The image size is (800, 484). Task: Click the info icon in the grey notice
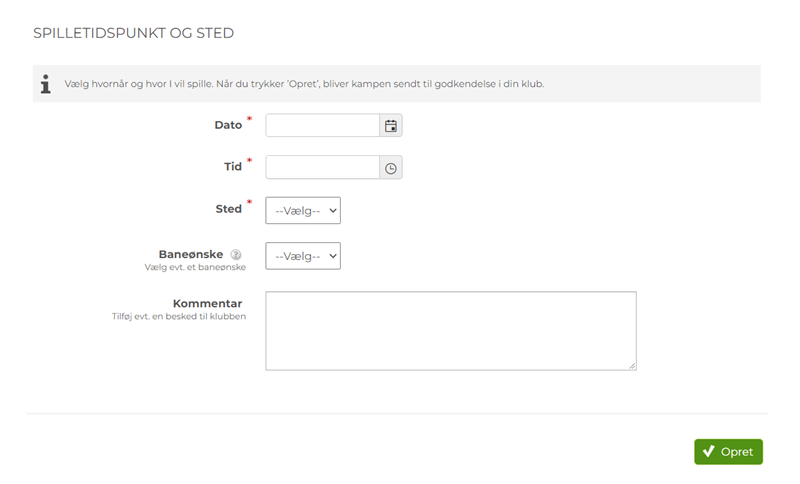pyautogui.click(x=45, y=84)
